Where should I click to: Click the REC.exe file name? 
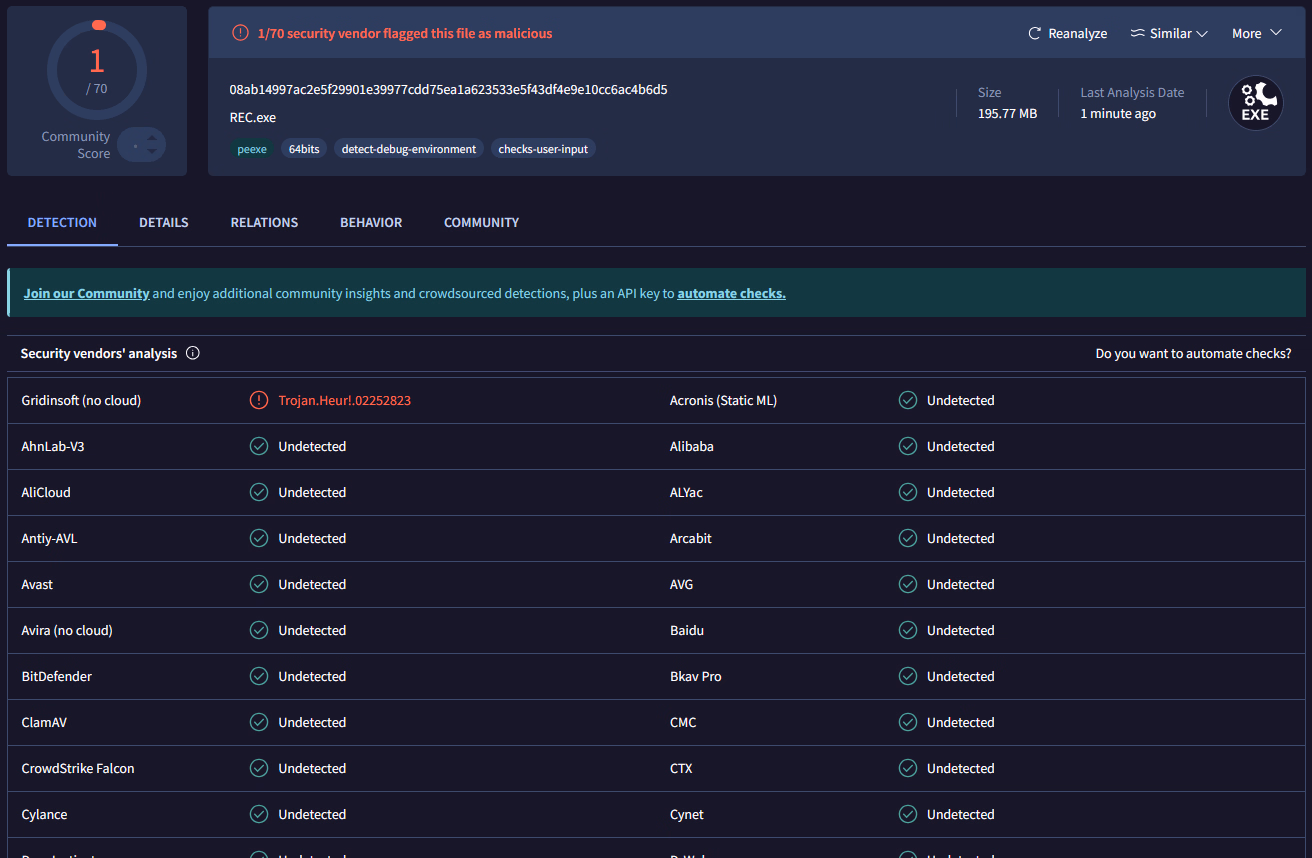pos(252,117)
